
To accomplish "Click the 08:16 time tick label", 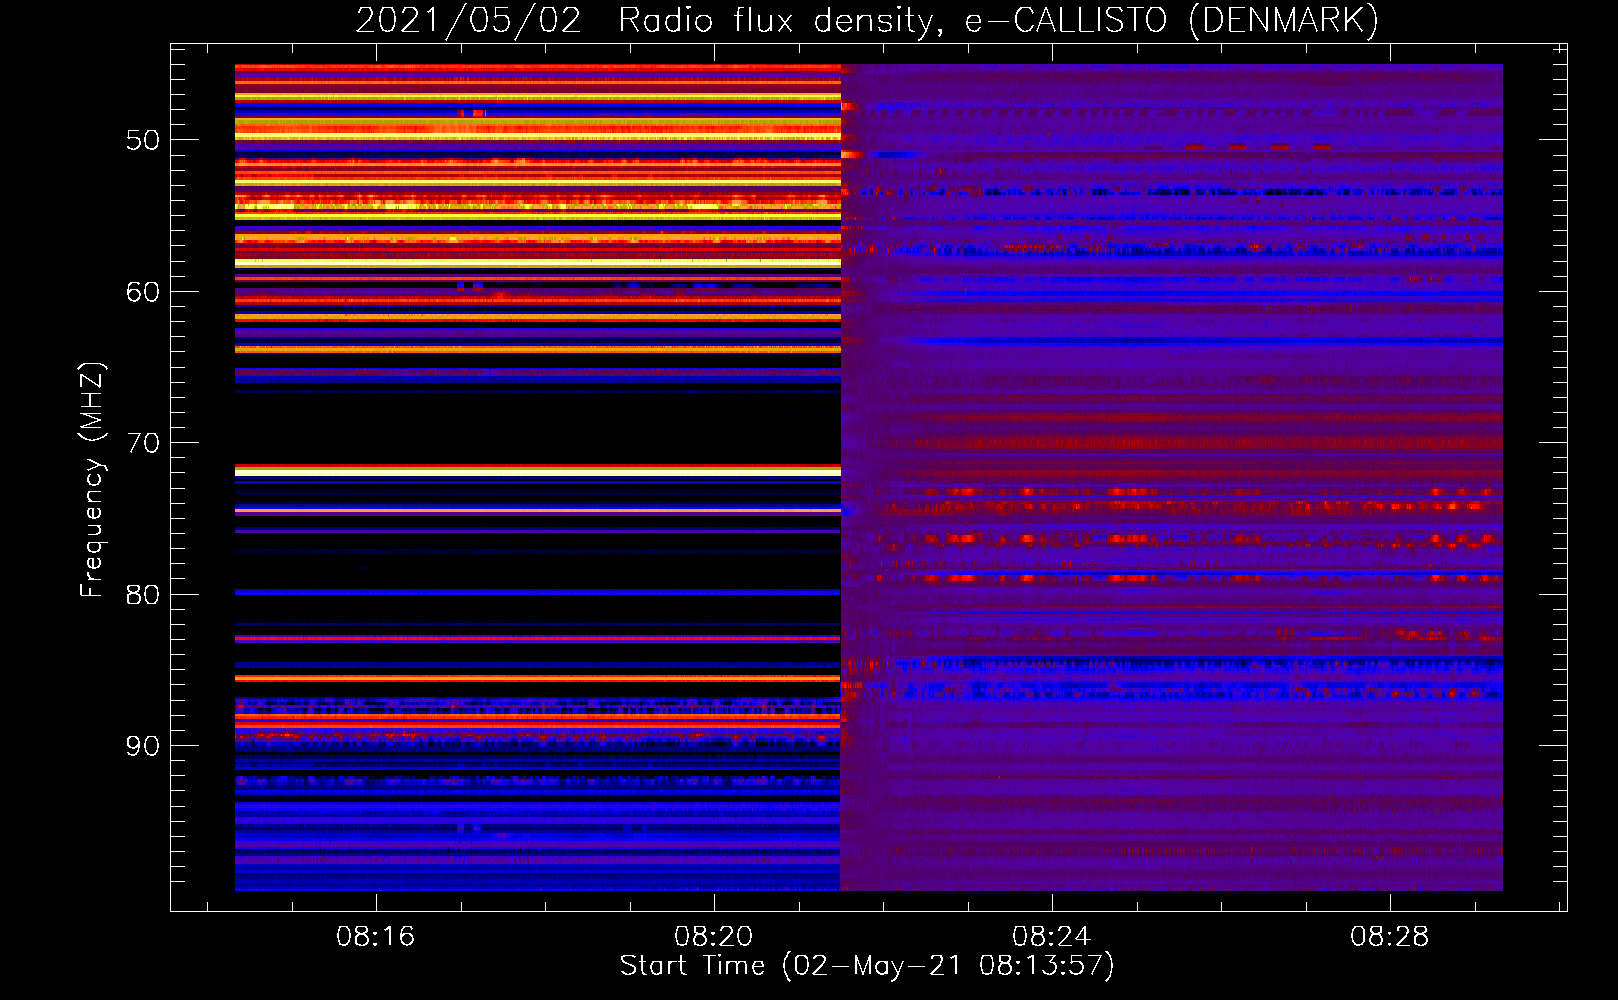I will (375, 937).
